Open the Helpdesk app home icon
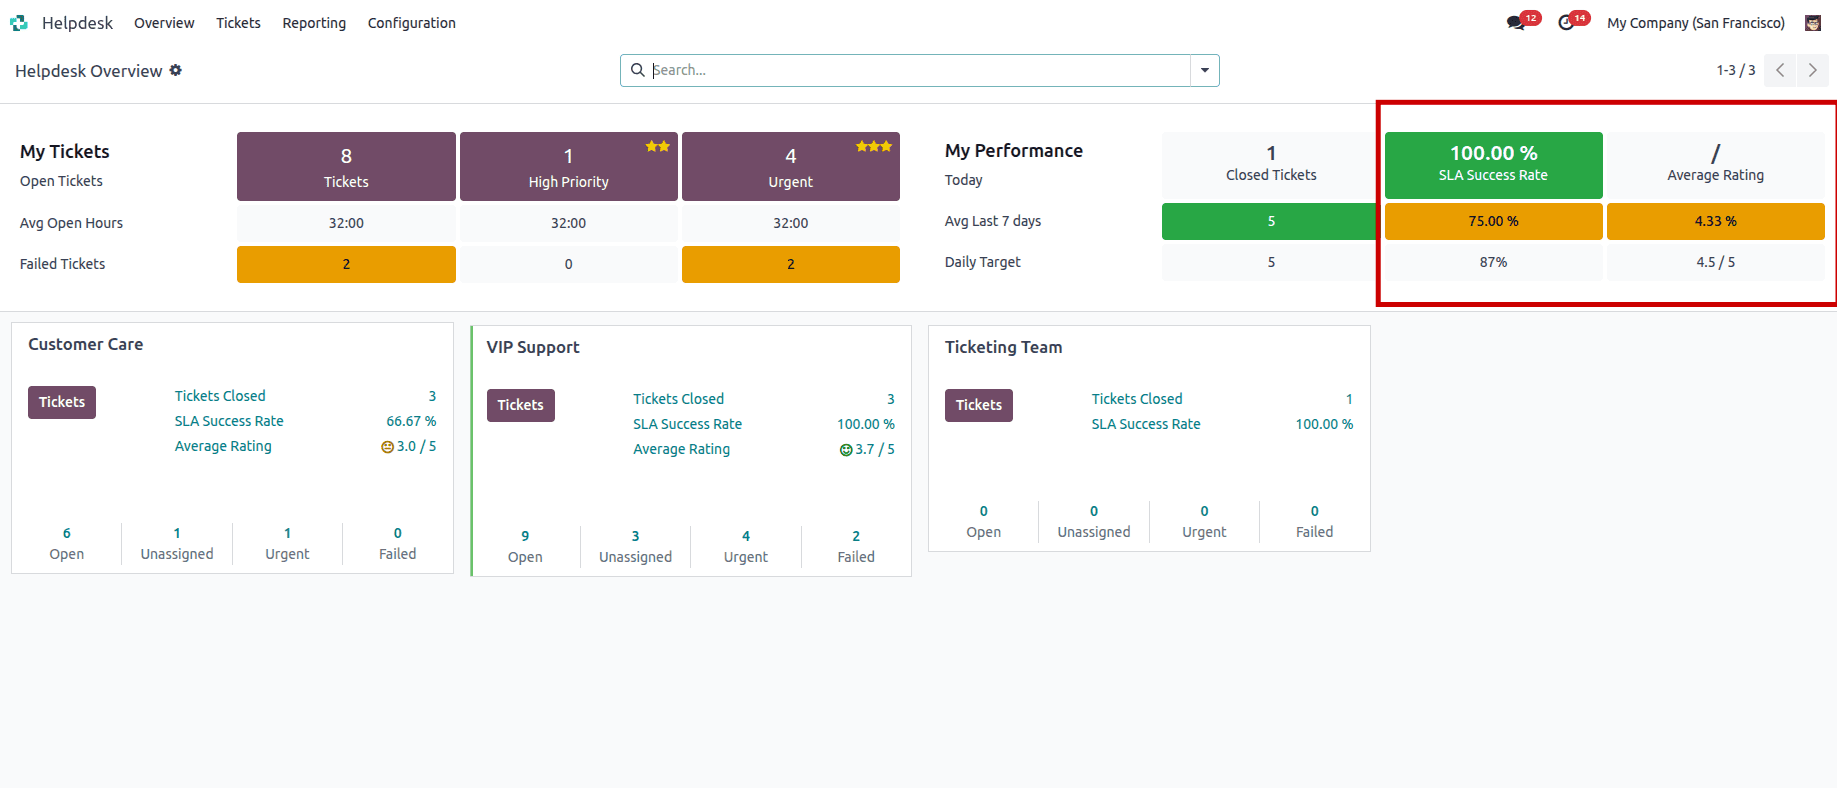1837x788 pixels. coord(19,23)
